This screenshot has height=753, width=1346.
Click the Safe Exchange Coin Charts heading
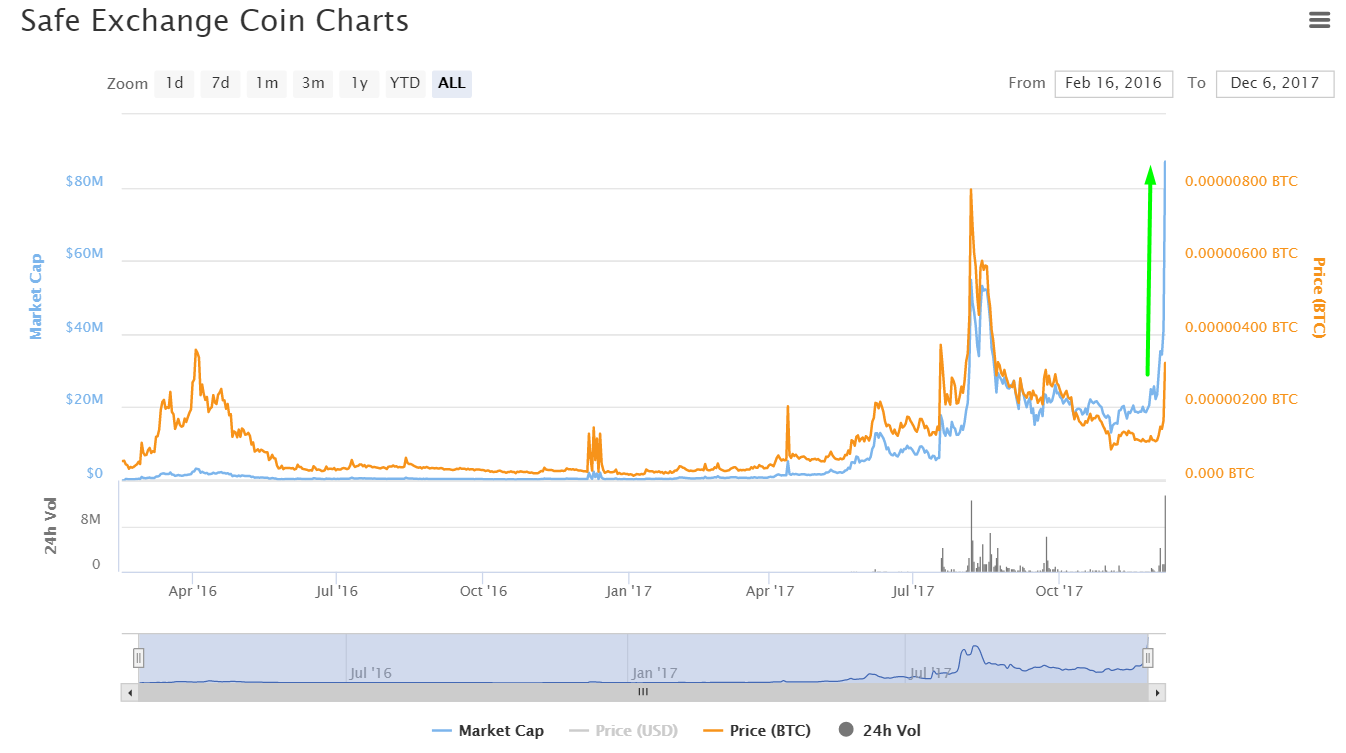click(215, 21)
